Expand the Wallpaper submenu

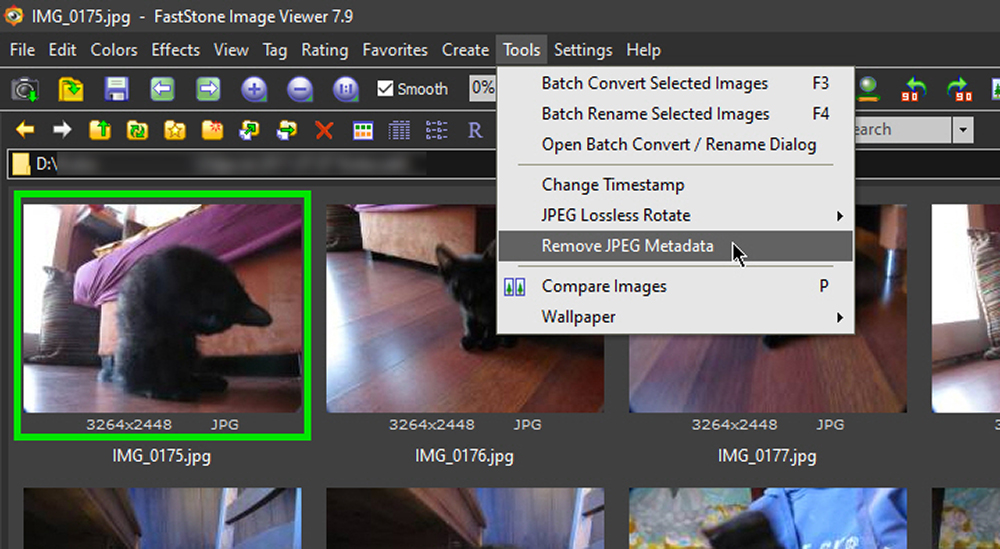675,317
